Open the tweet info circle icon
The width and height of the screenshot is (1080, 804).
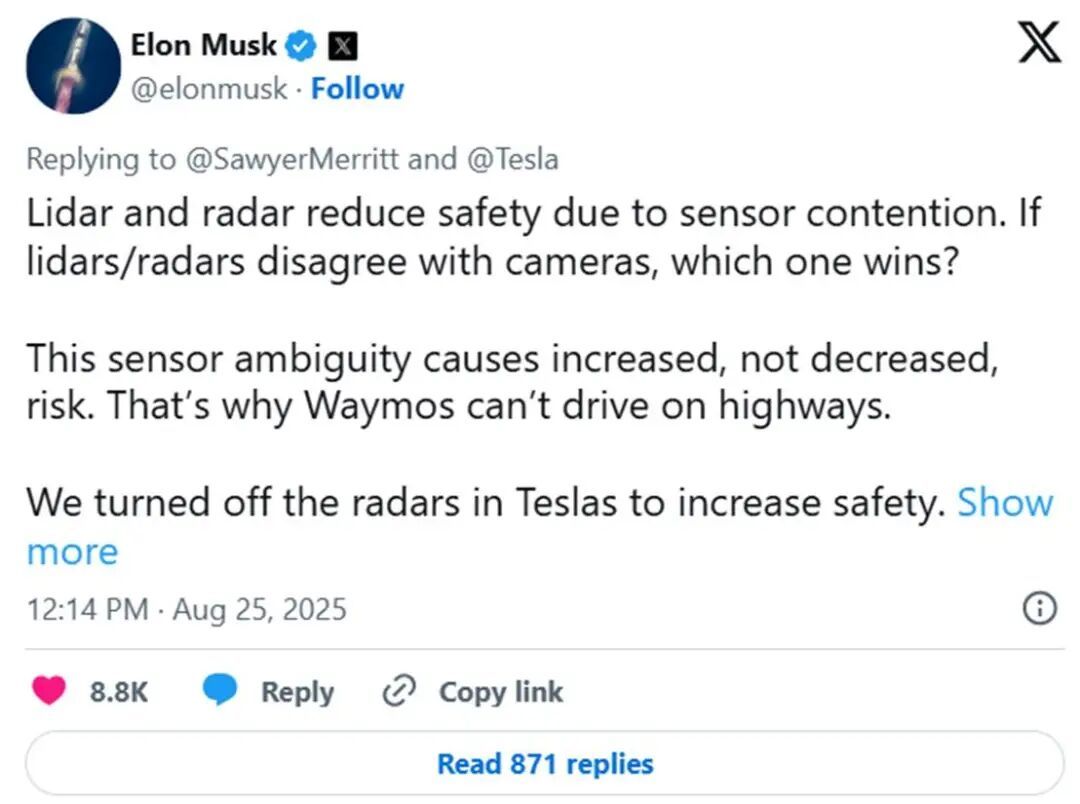(x=1041, y=608)
